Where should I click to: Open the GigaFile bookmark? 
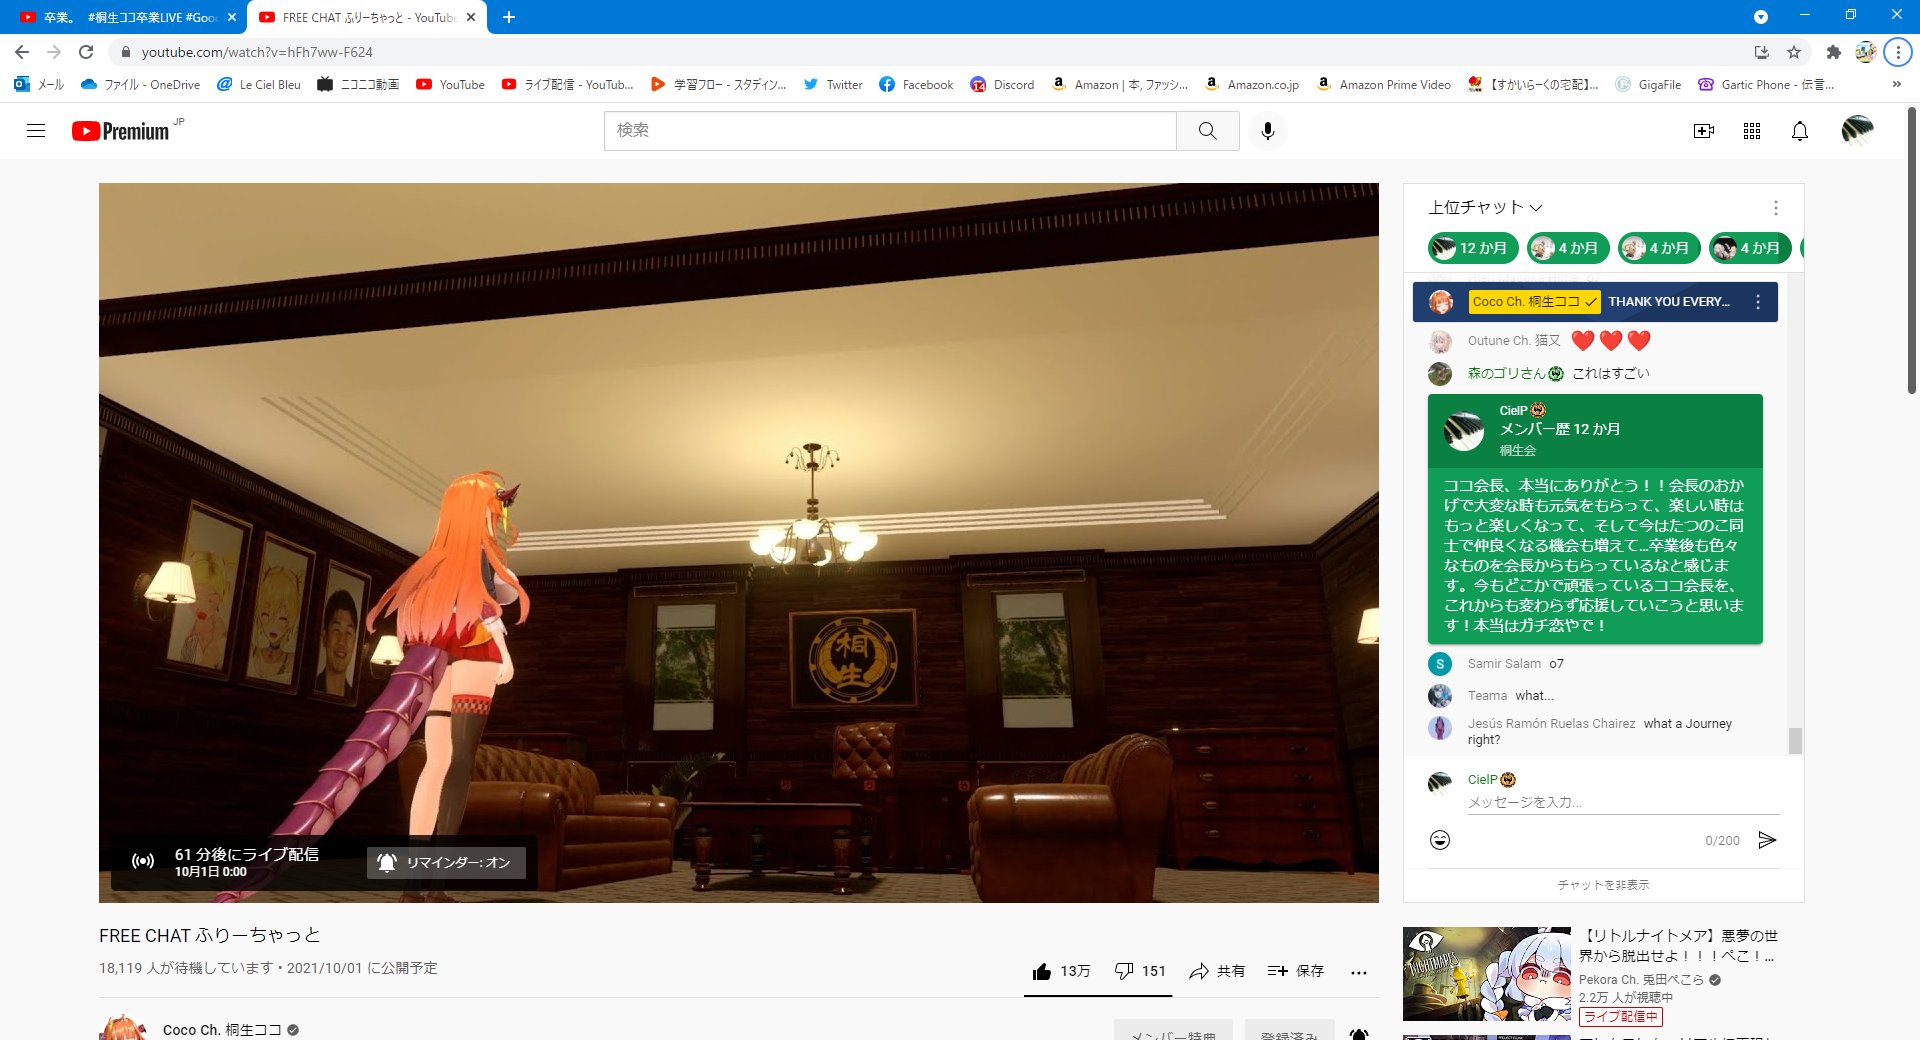[1648, 85]
